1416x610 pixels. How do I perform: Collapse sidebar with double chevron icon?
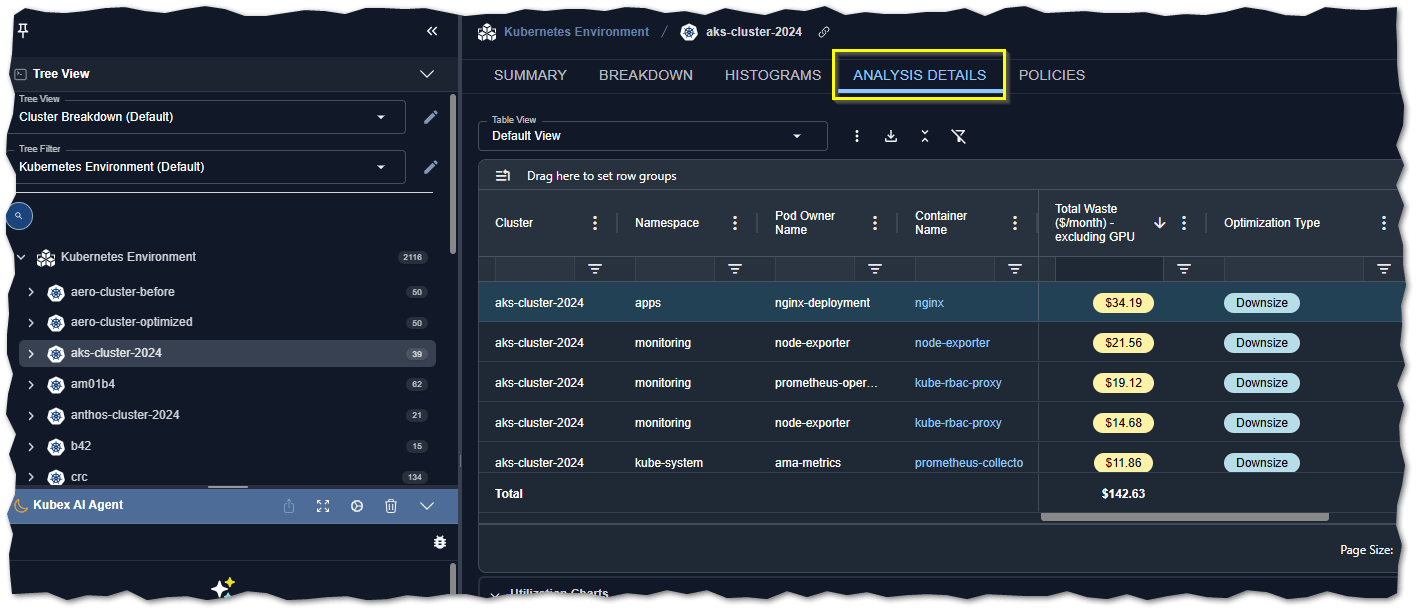[x=432, y=31]
